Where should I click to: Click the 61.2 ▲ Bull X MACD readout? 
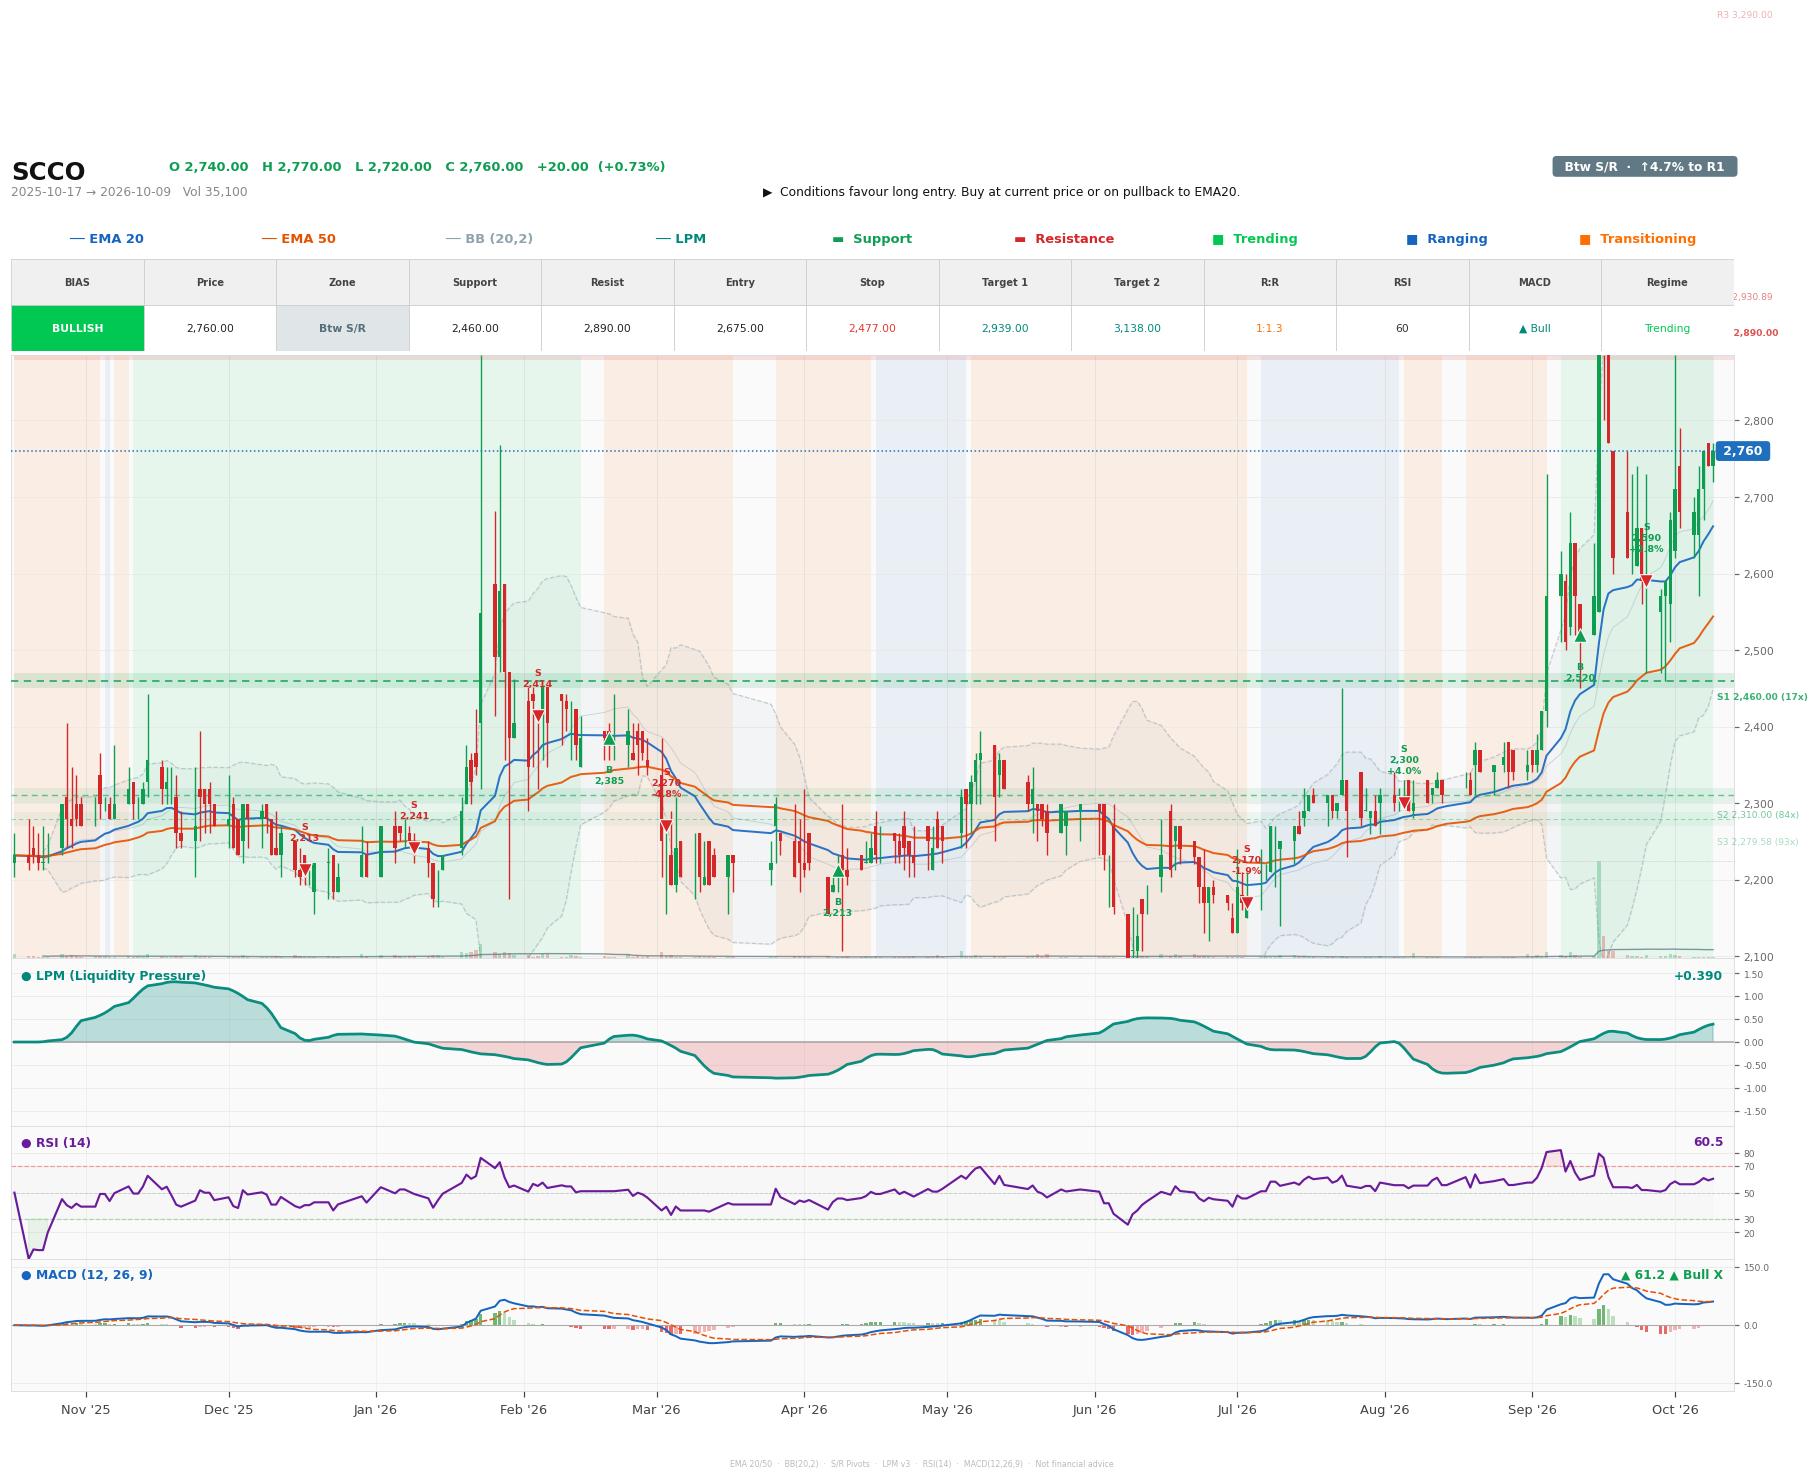[x=1671, y=1275]
